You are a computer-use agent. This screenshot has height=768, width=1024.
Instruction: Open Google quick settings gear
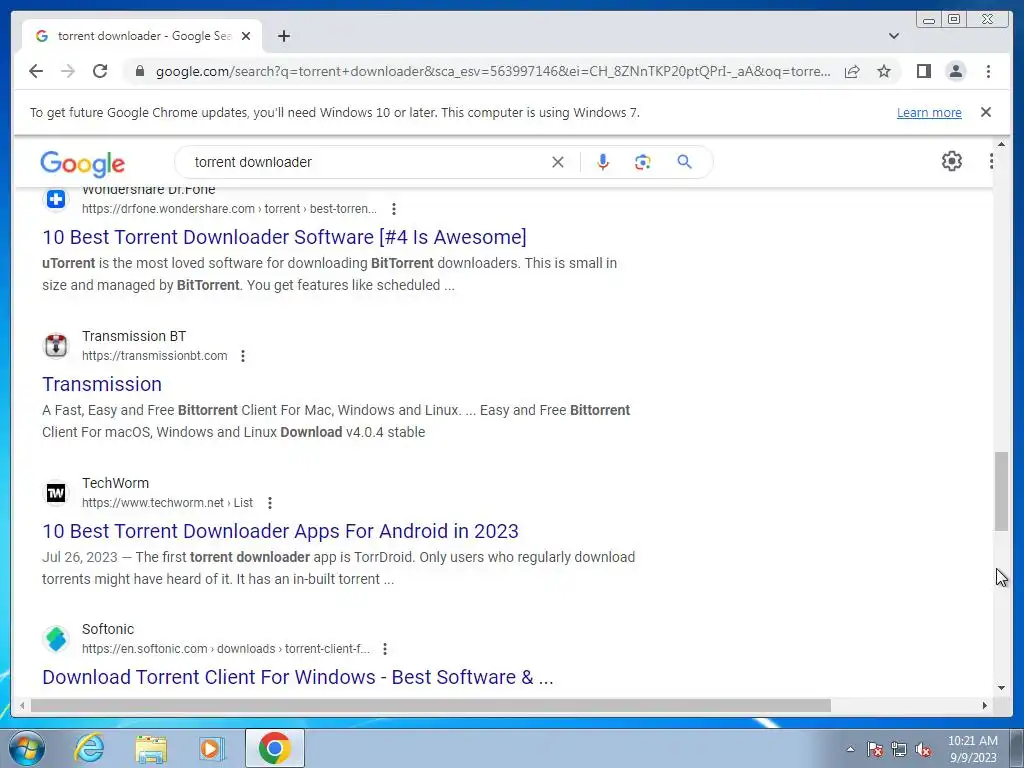(x=952, y=161)
